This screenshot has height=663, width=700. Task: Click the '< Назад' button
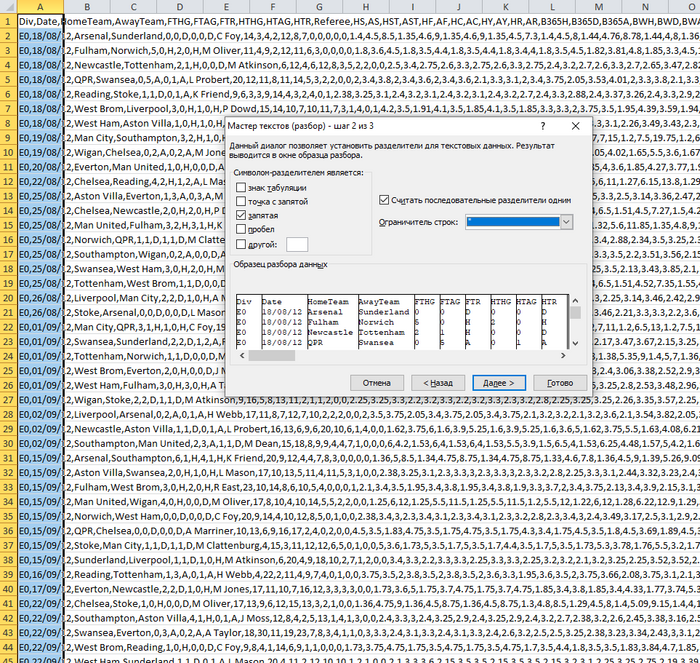(438, 383)
